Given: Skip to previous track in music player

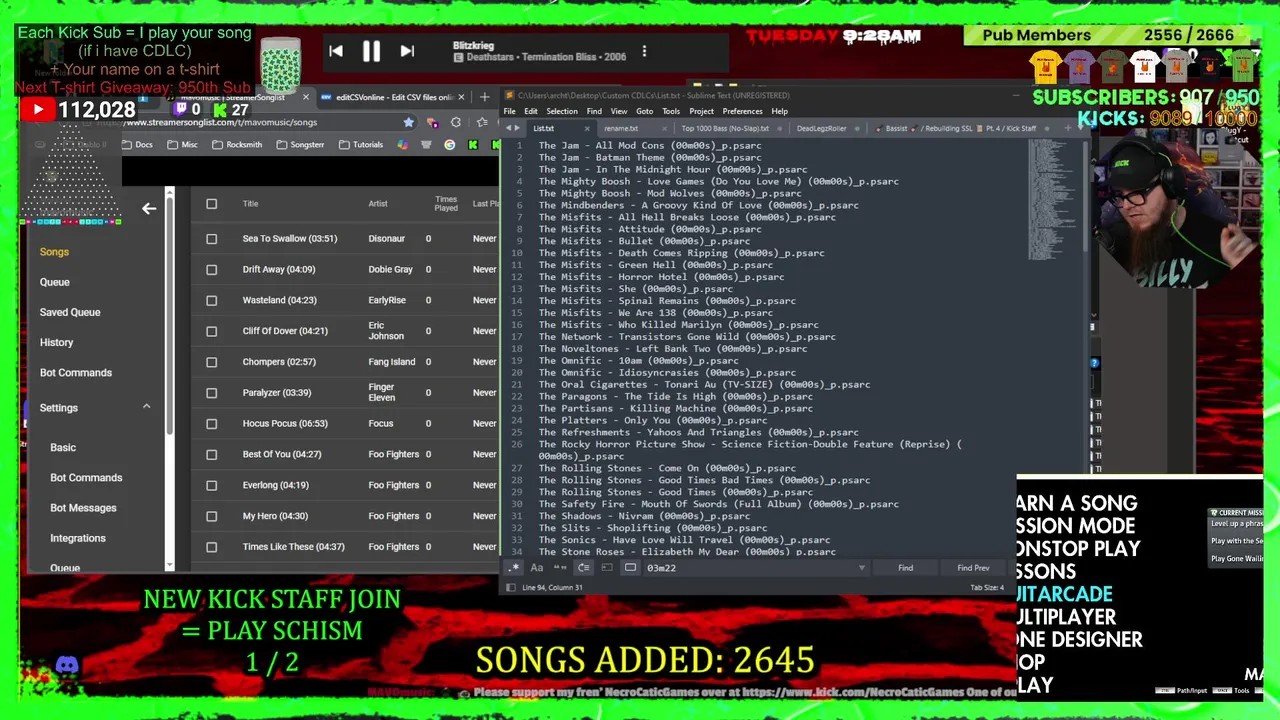Looking at the screenshot, I should pyautogui.click(x=336, y=51).
